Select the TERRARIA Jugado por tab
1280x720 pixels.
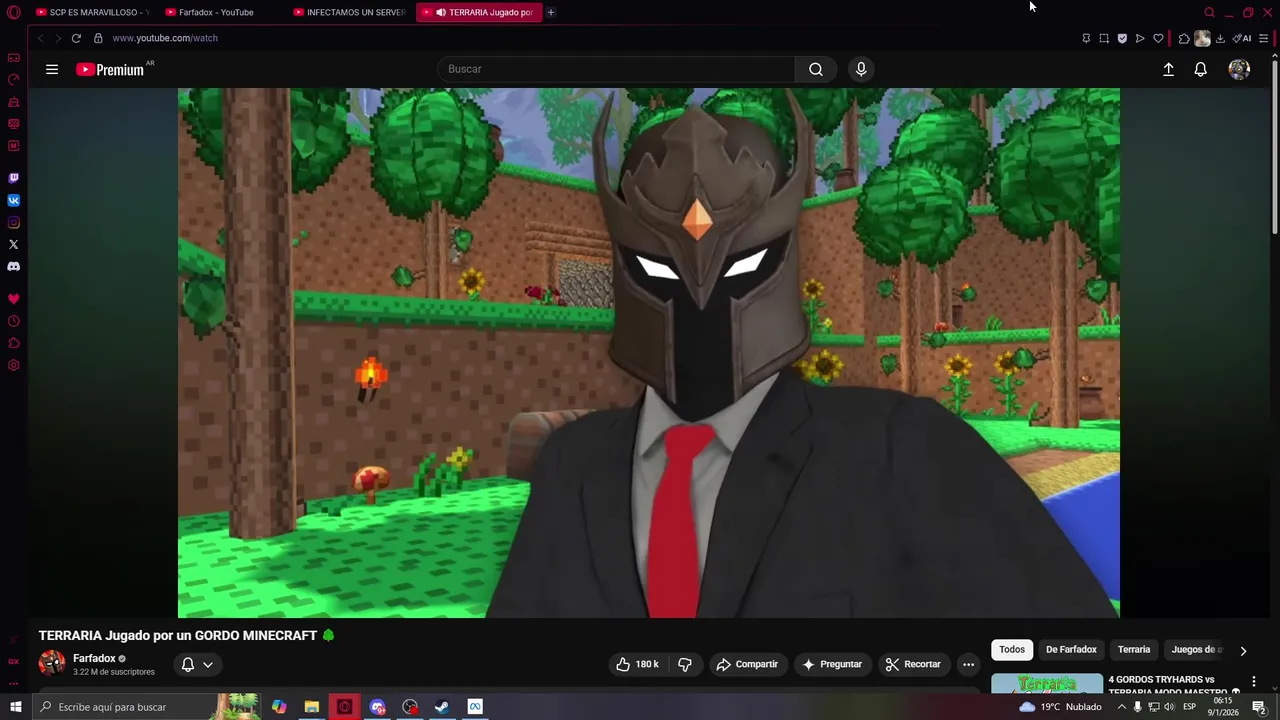pyautogui.click(x=479, y=12)
